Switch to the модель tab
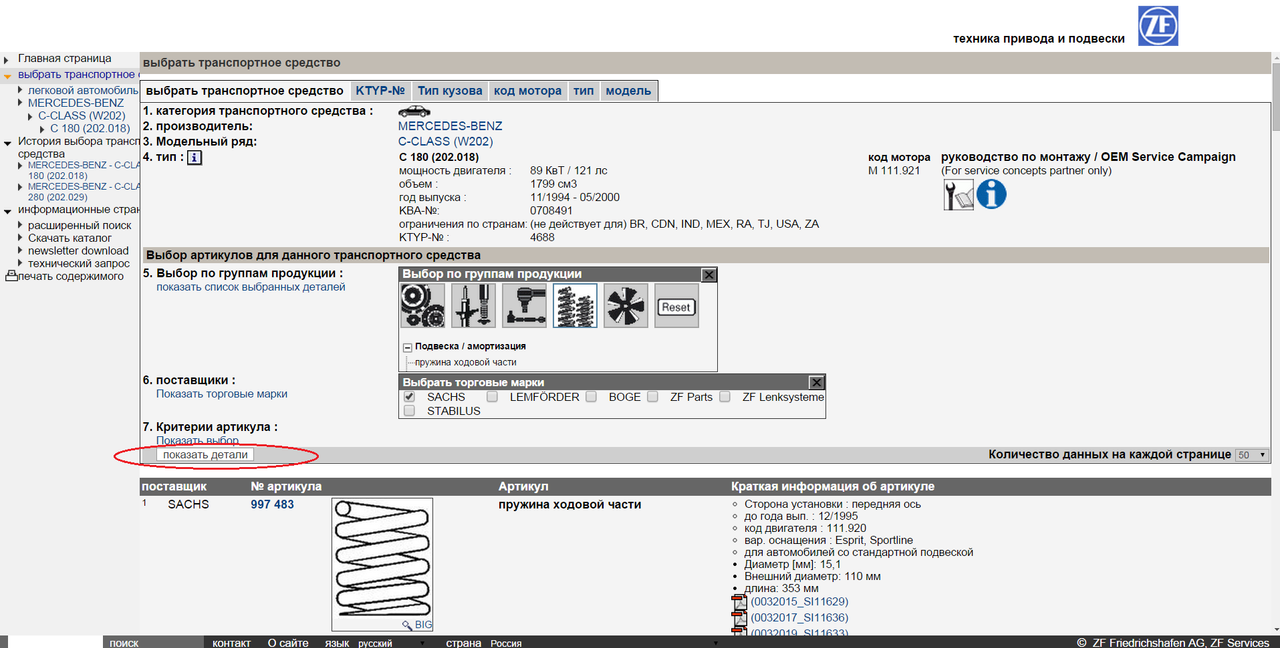 point(629,91)
